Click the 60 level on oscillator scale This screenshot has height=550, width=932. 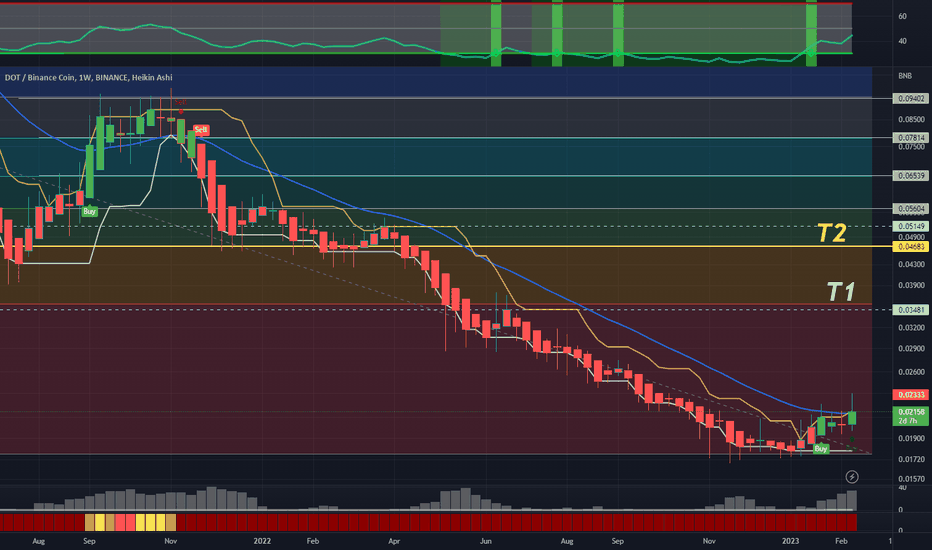pyautogui.click(x=902, y=17)
